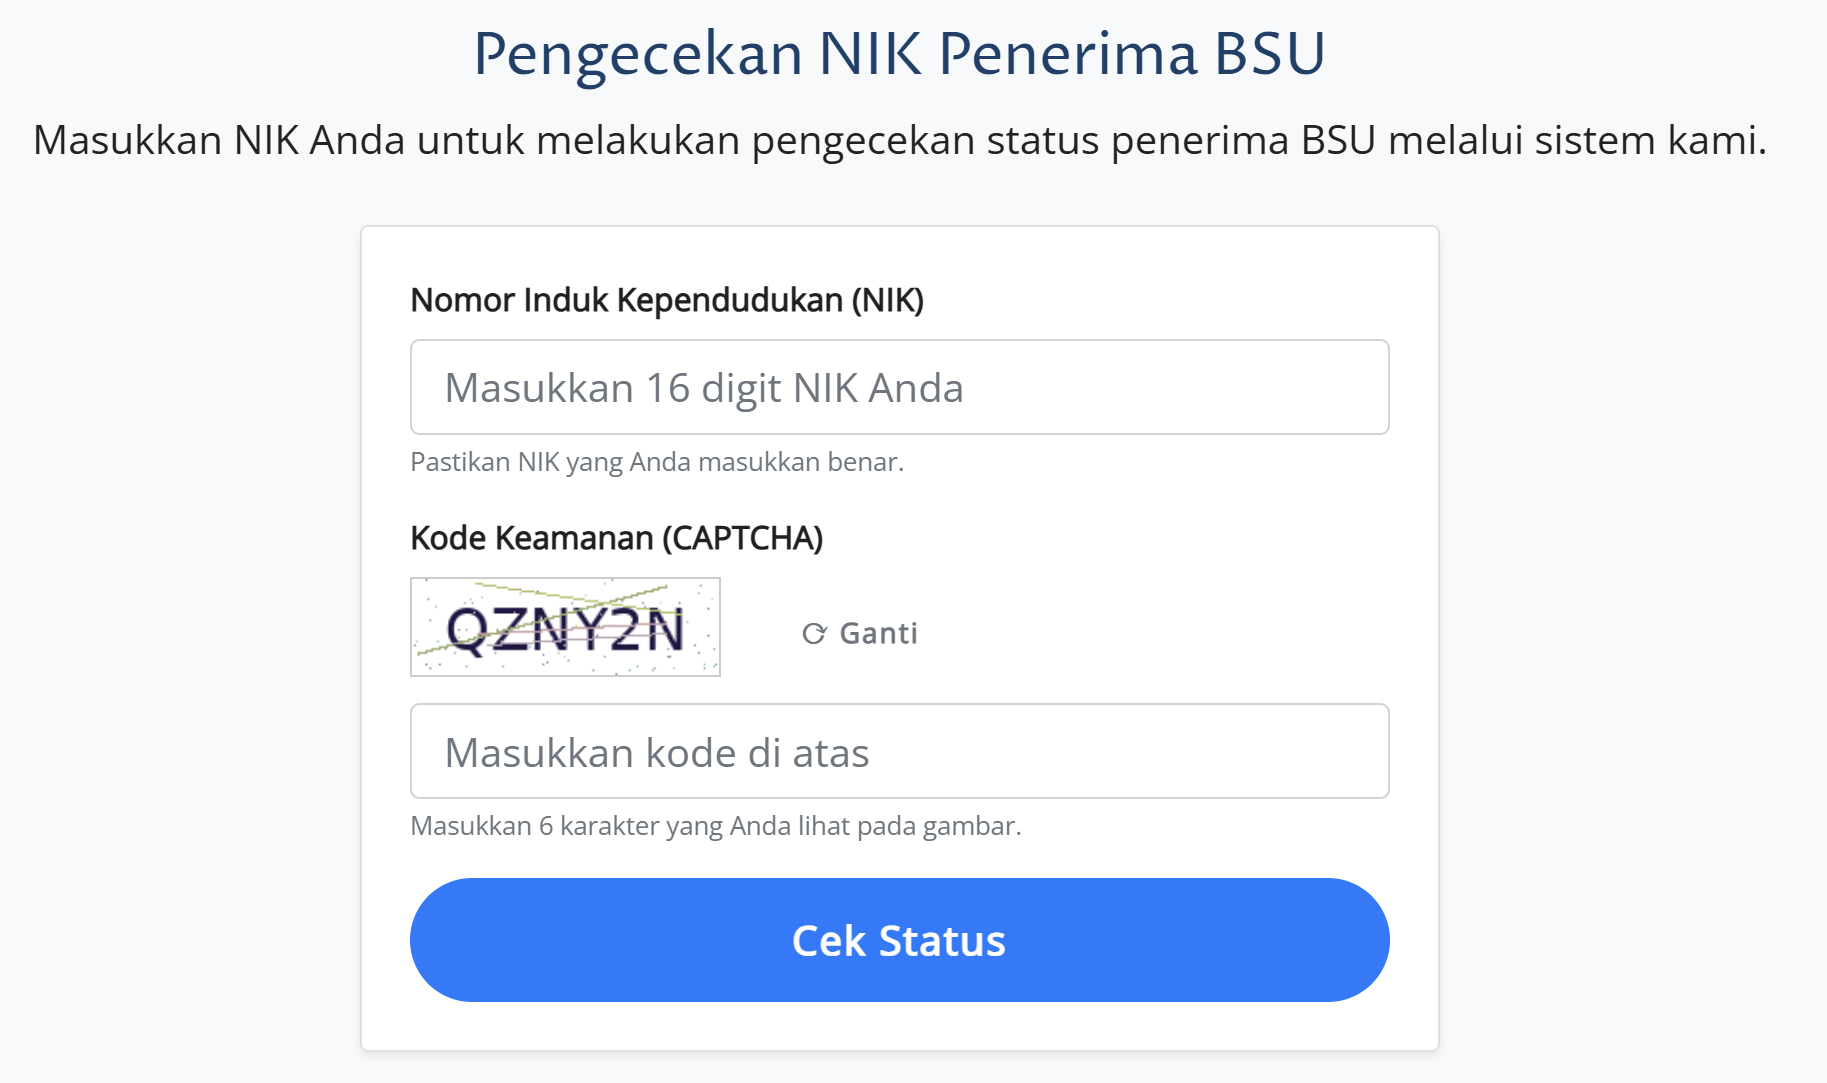
Task: Click the word 'BSU' in the heading
Action: 1269,54
